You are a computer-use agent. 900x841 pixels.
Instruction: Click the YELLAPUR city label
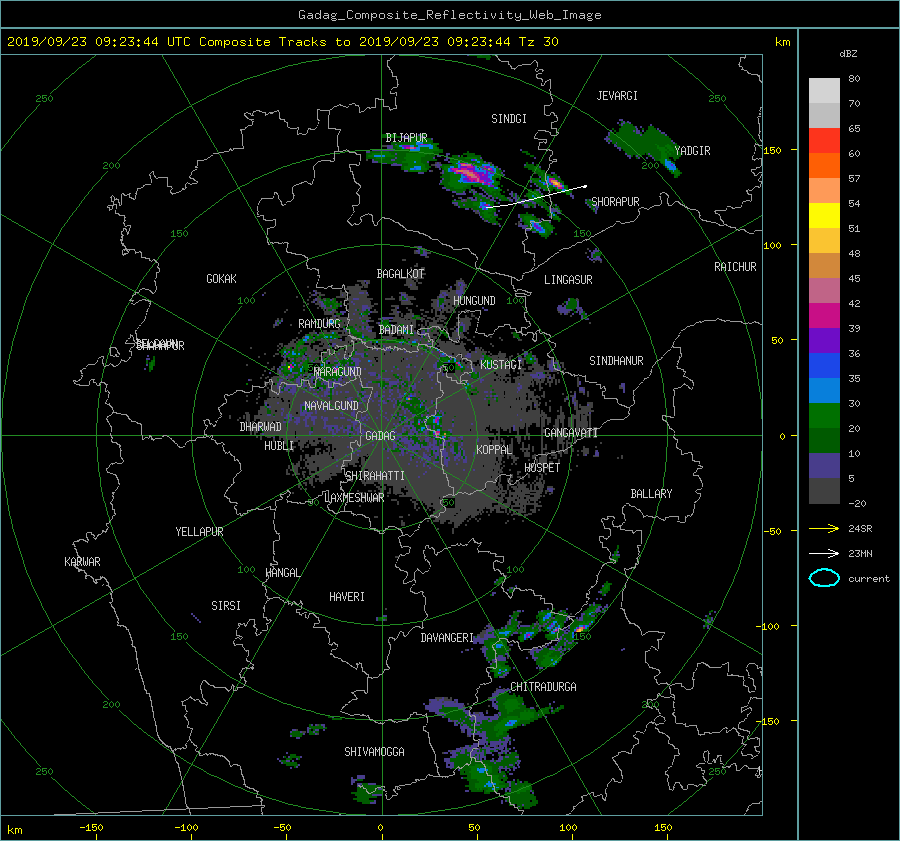[x=199, y=532]
